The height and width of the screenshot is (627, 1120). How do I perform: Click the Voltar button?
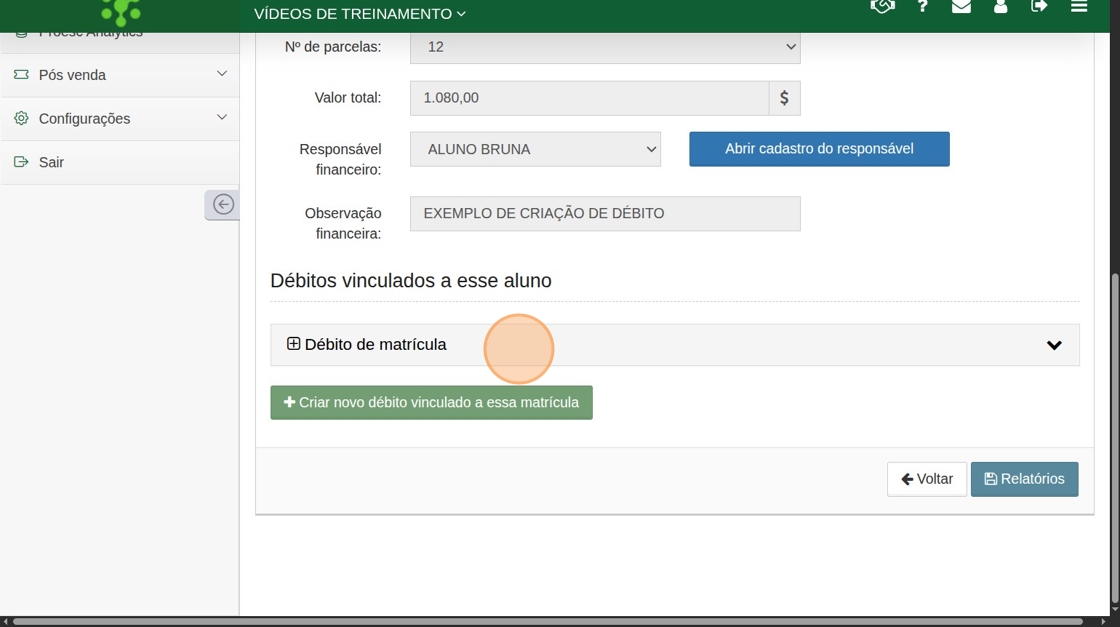pyautogui.click(x=927, y=479)
